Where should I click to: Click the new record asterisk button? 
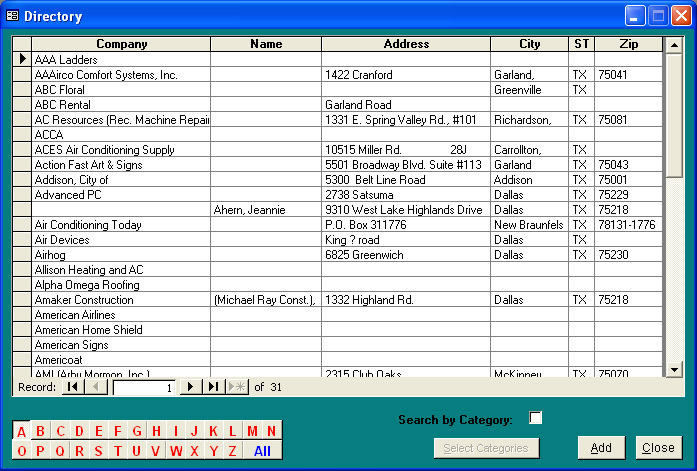pyautogui.click(x=237, y=387)
